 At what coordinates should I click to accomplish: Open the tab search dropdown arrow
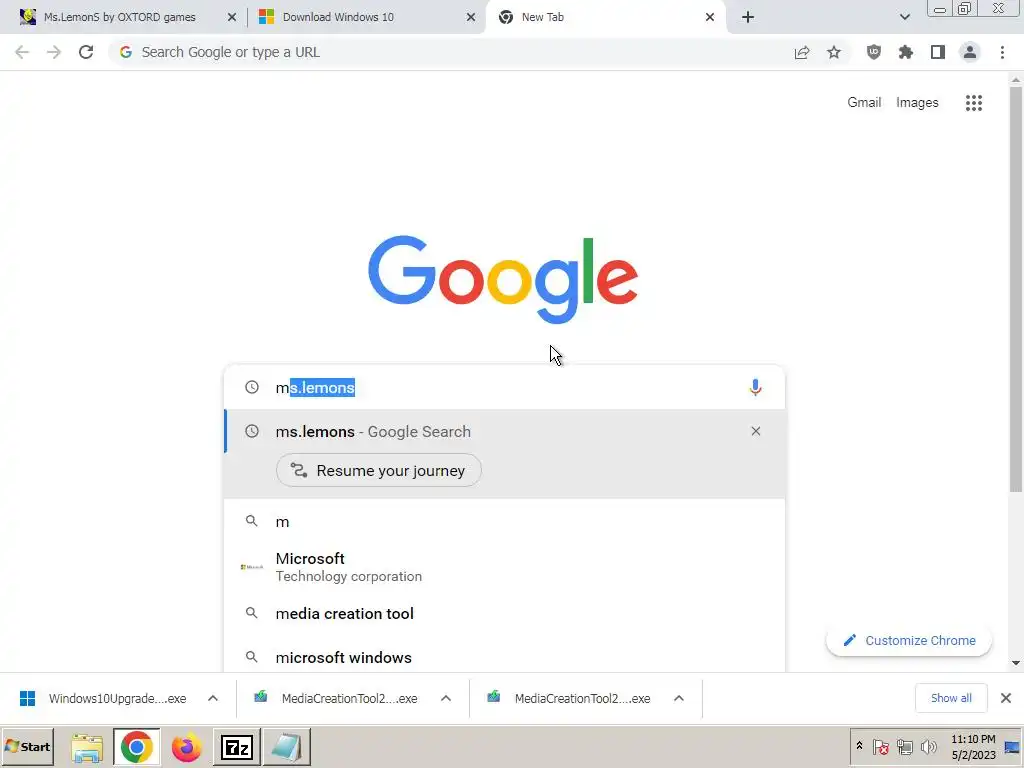904,17
